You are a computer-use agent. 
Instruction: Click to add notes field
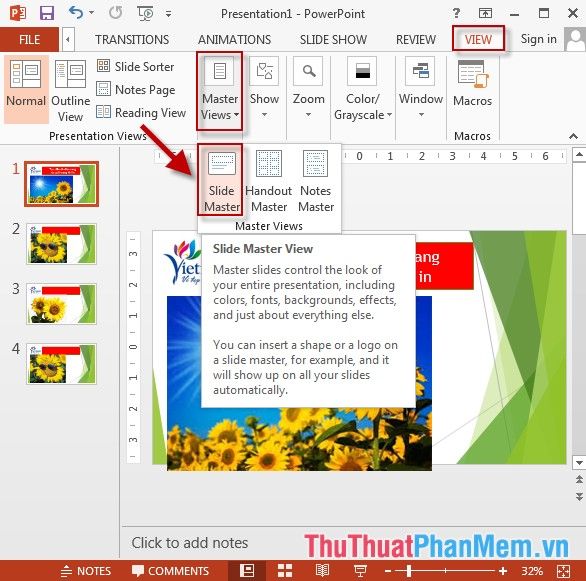click(189, 543)
